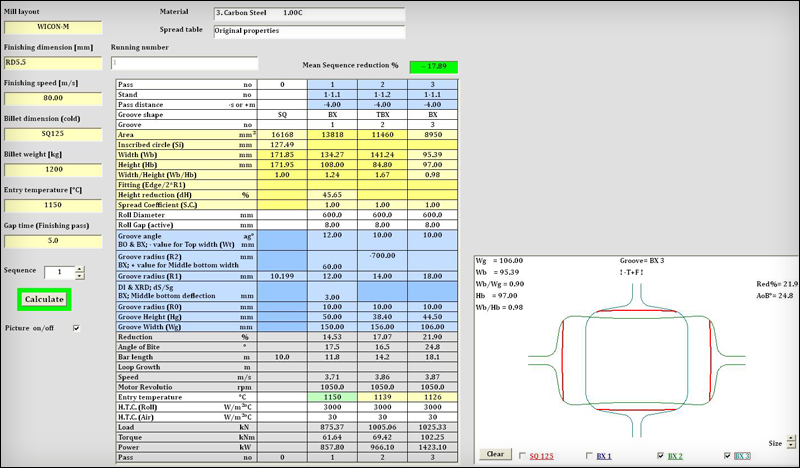
Task: Click pass 3 Torque value 102.25
Action: (432, 437)
